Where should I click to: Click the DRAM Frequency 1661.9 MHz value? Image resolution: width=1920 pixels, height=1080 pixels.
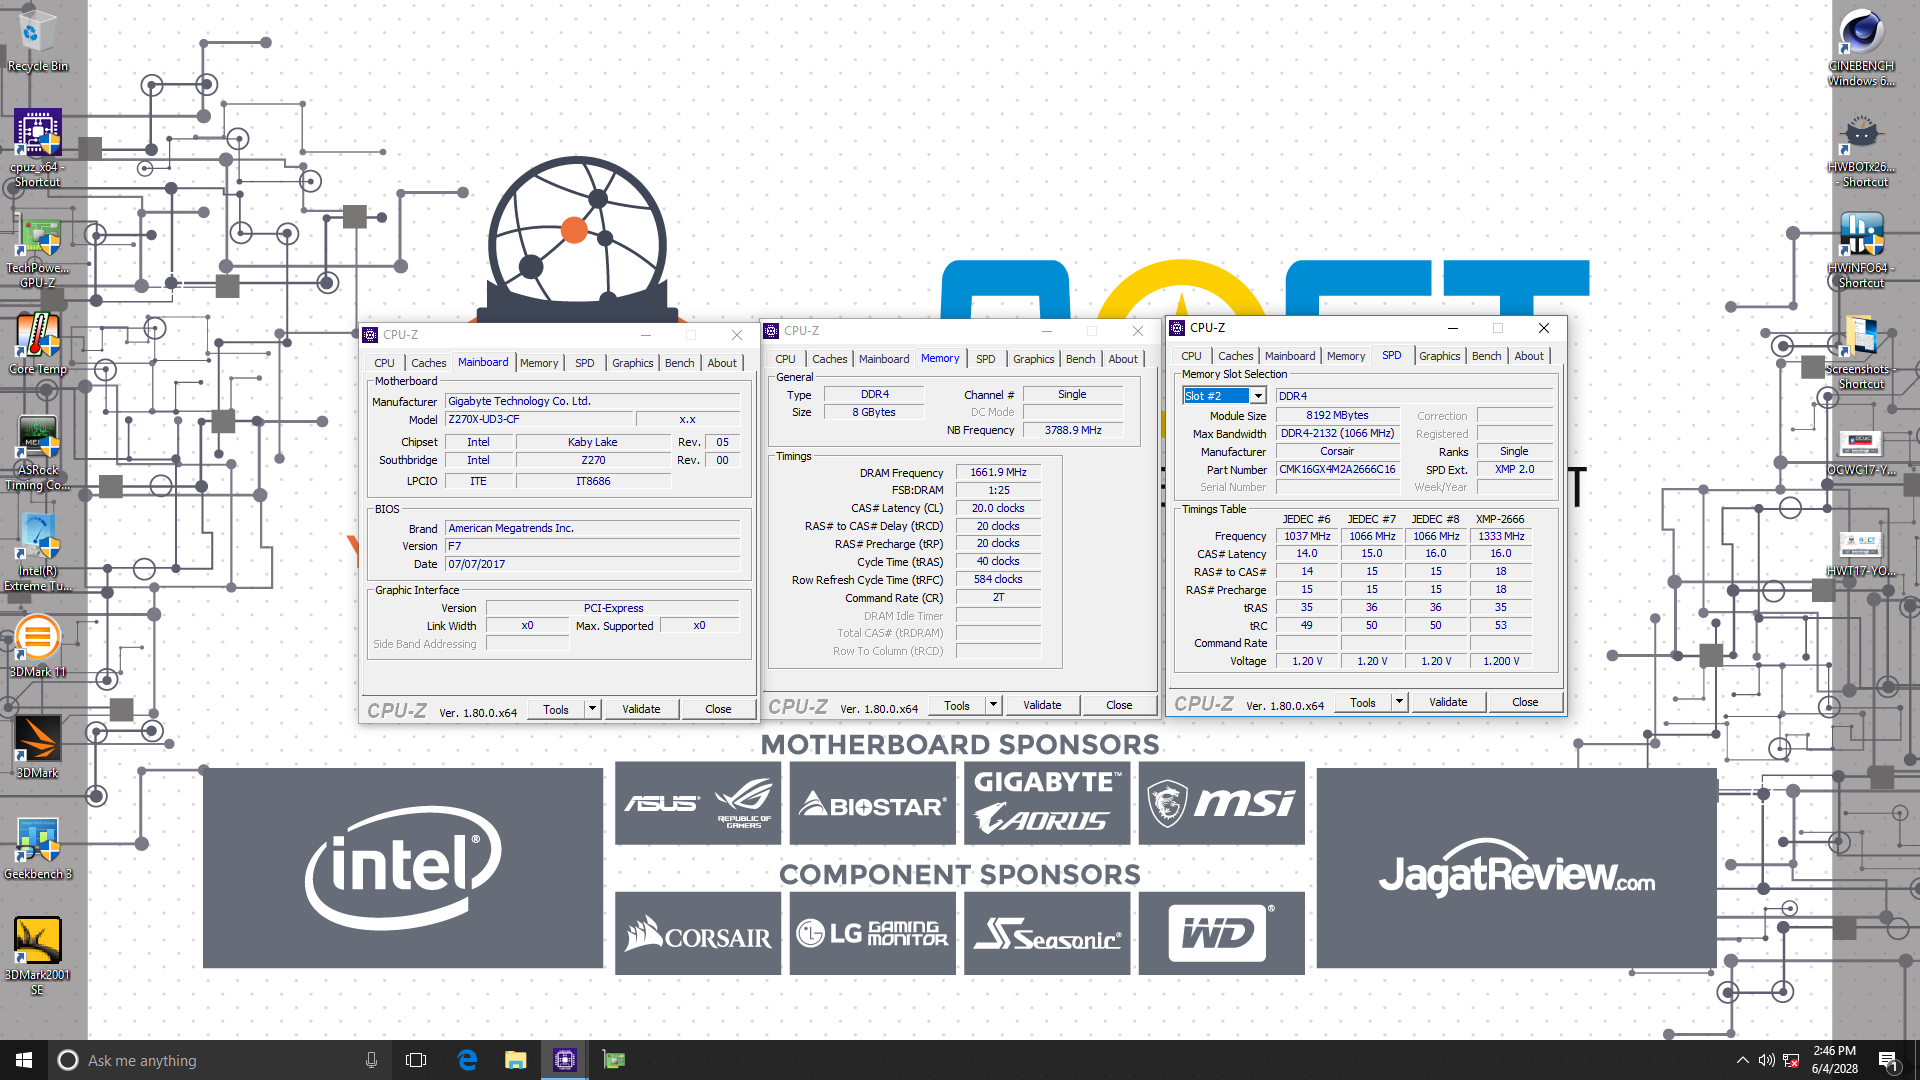998,472
